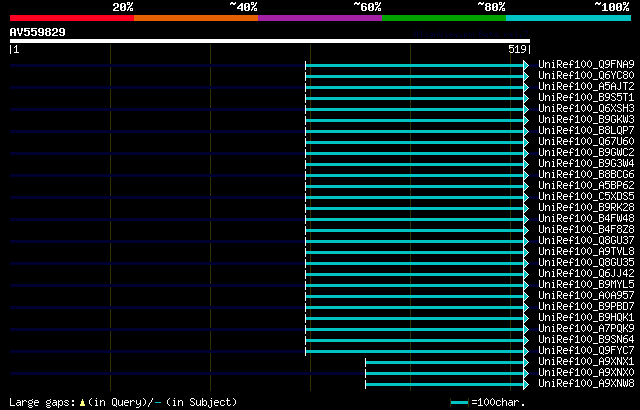Click the arrowhead ending the UniRef100_A9XNX0 alignment
The width and height of the screenshot is (640, 410).
[526, 373]
